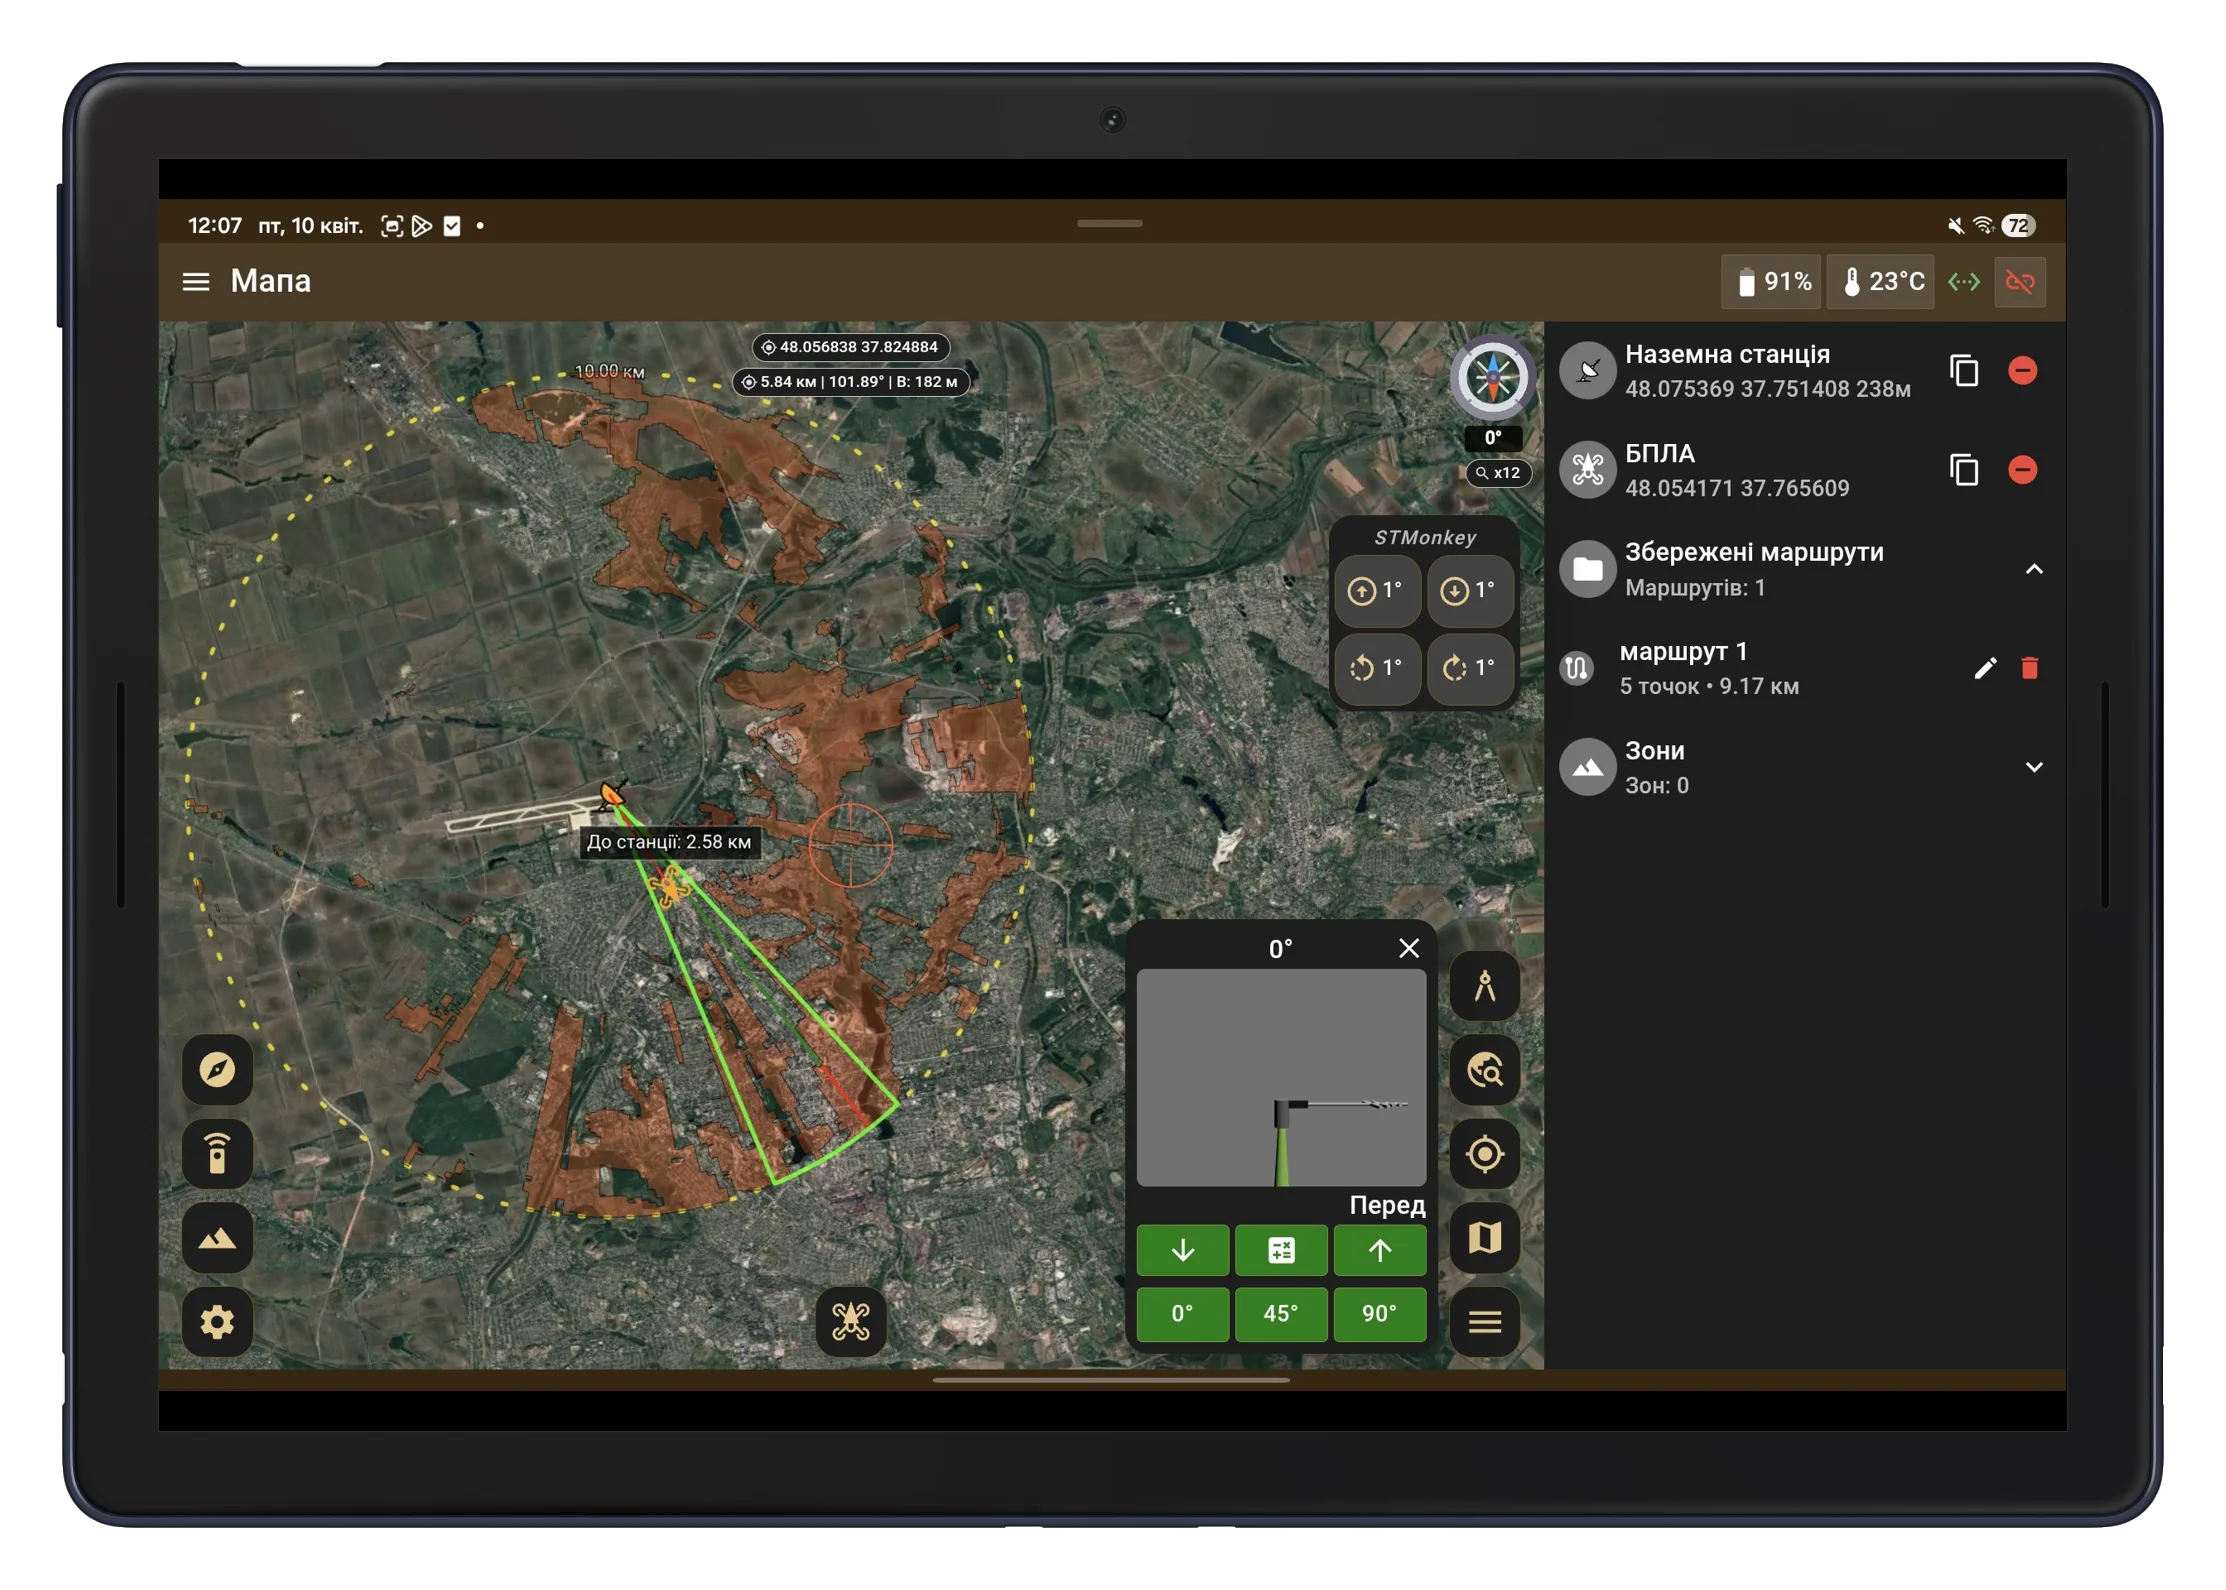Screen dimensions: 2226x1590
Task: Set antenna angle to 90°
Action: tap(1379, 1313)
